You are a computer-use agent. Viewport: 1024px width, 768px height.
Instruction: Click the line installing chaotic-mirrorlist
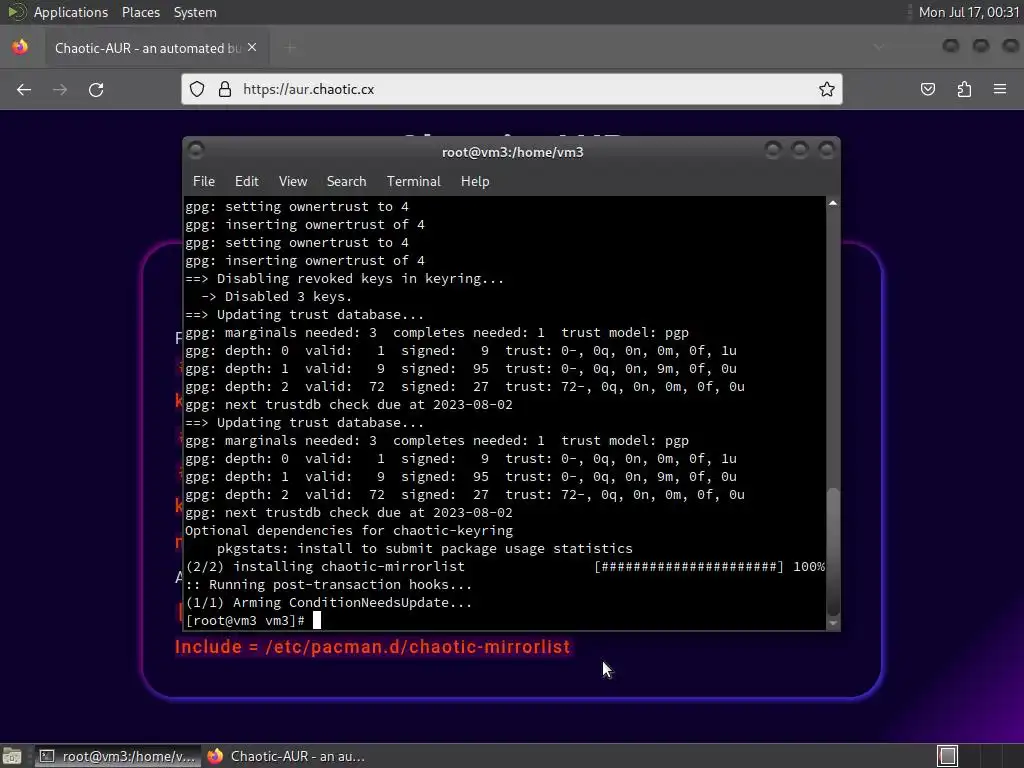[x=325, y=566]
